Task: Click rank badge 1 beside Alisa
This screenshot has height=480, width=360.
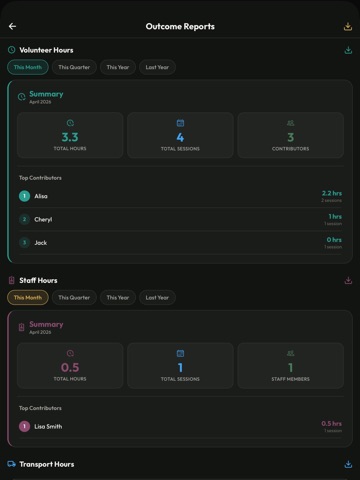Action: [x=24, y=196]
